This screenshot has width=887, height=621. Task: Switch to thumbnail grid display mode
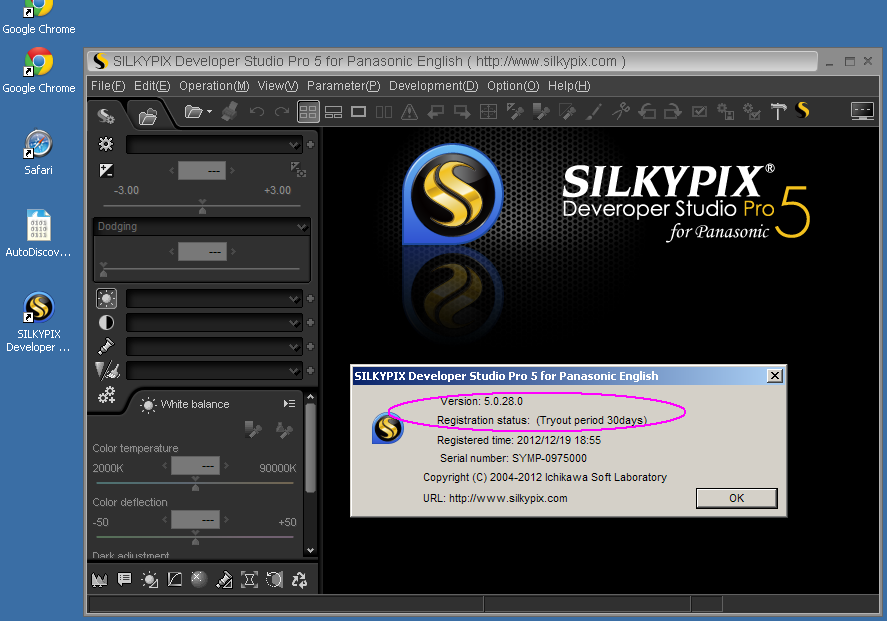click(308, 112)
